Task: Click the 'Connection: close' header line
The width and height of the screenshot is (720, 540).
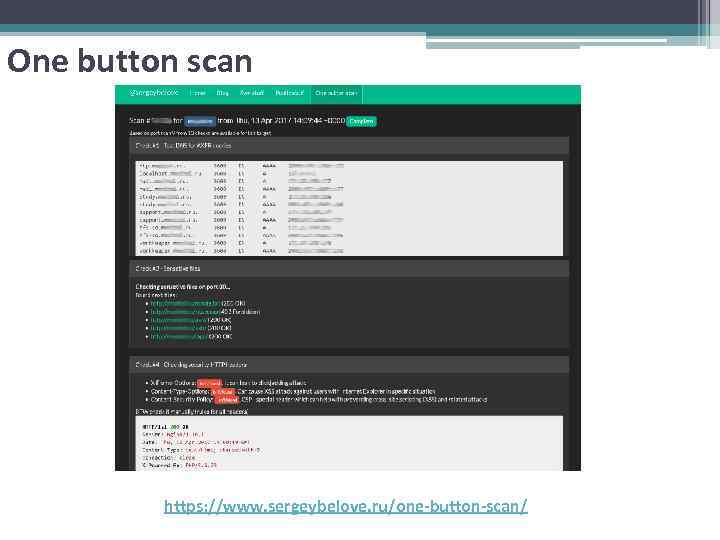Action: pos(169,458)
